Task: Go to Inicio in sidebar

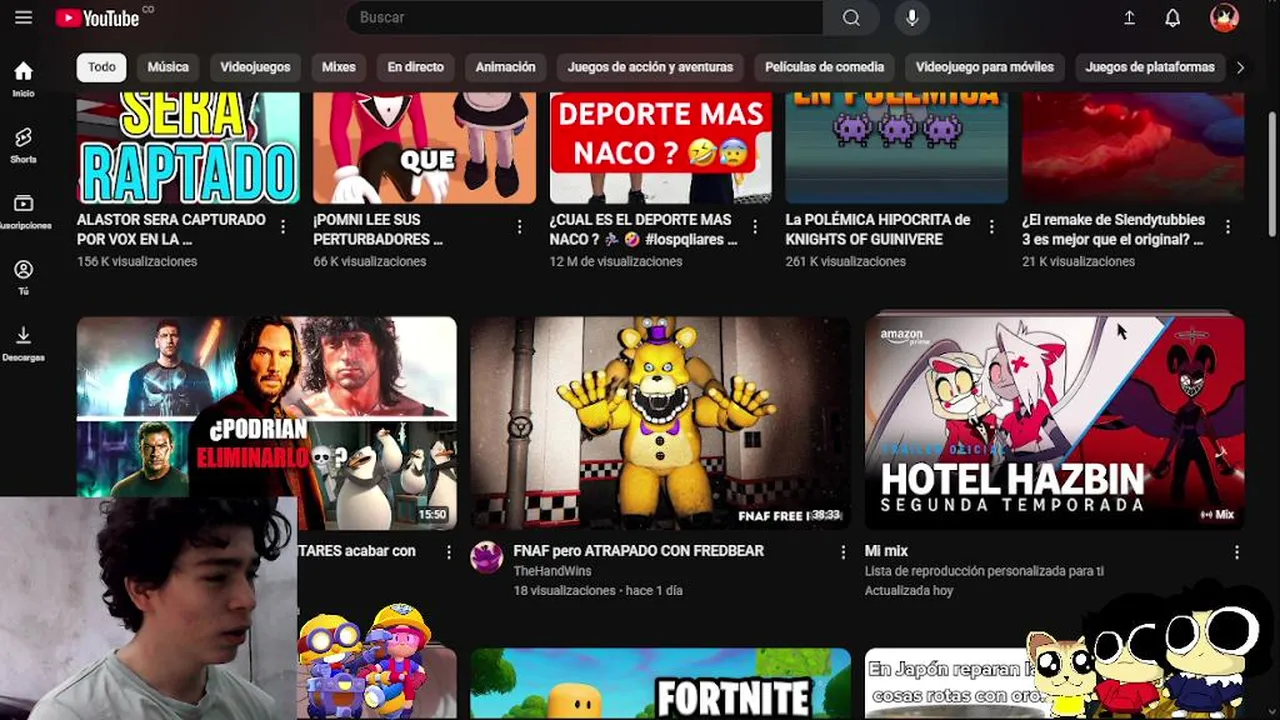Action: [x=24, y=79]
